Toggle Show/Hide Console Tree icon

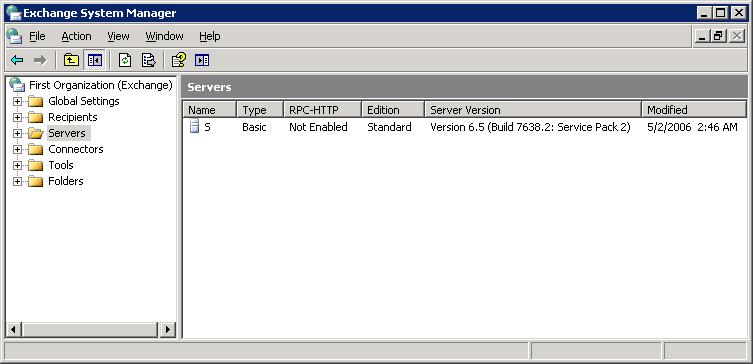(95, 60)
